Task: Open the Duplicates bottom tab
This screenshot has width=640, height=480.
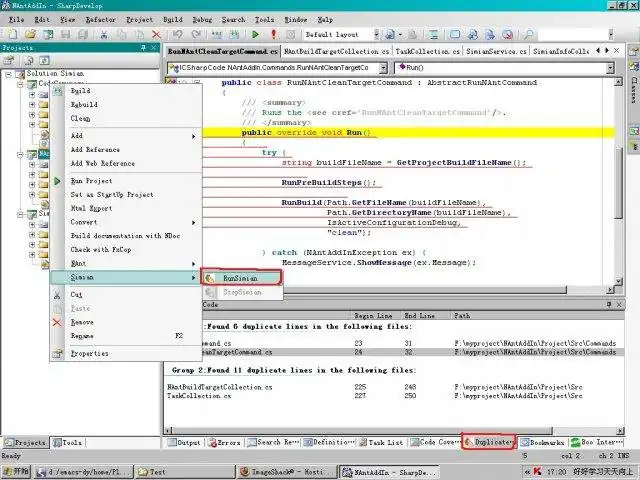Action: 489,442
